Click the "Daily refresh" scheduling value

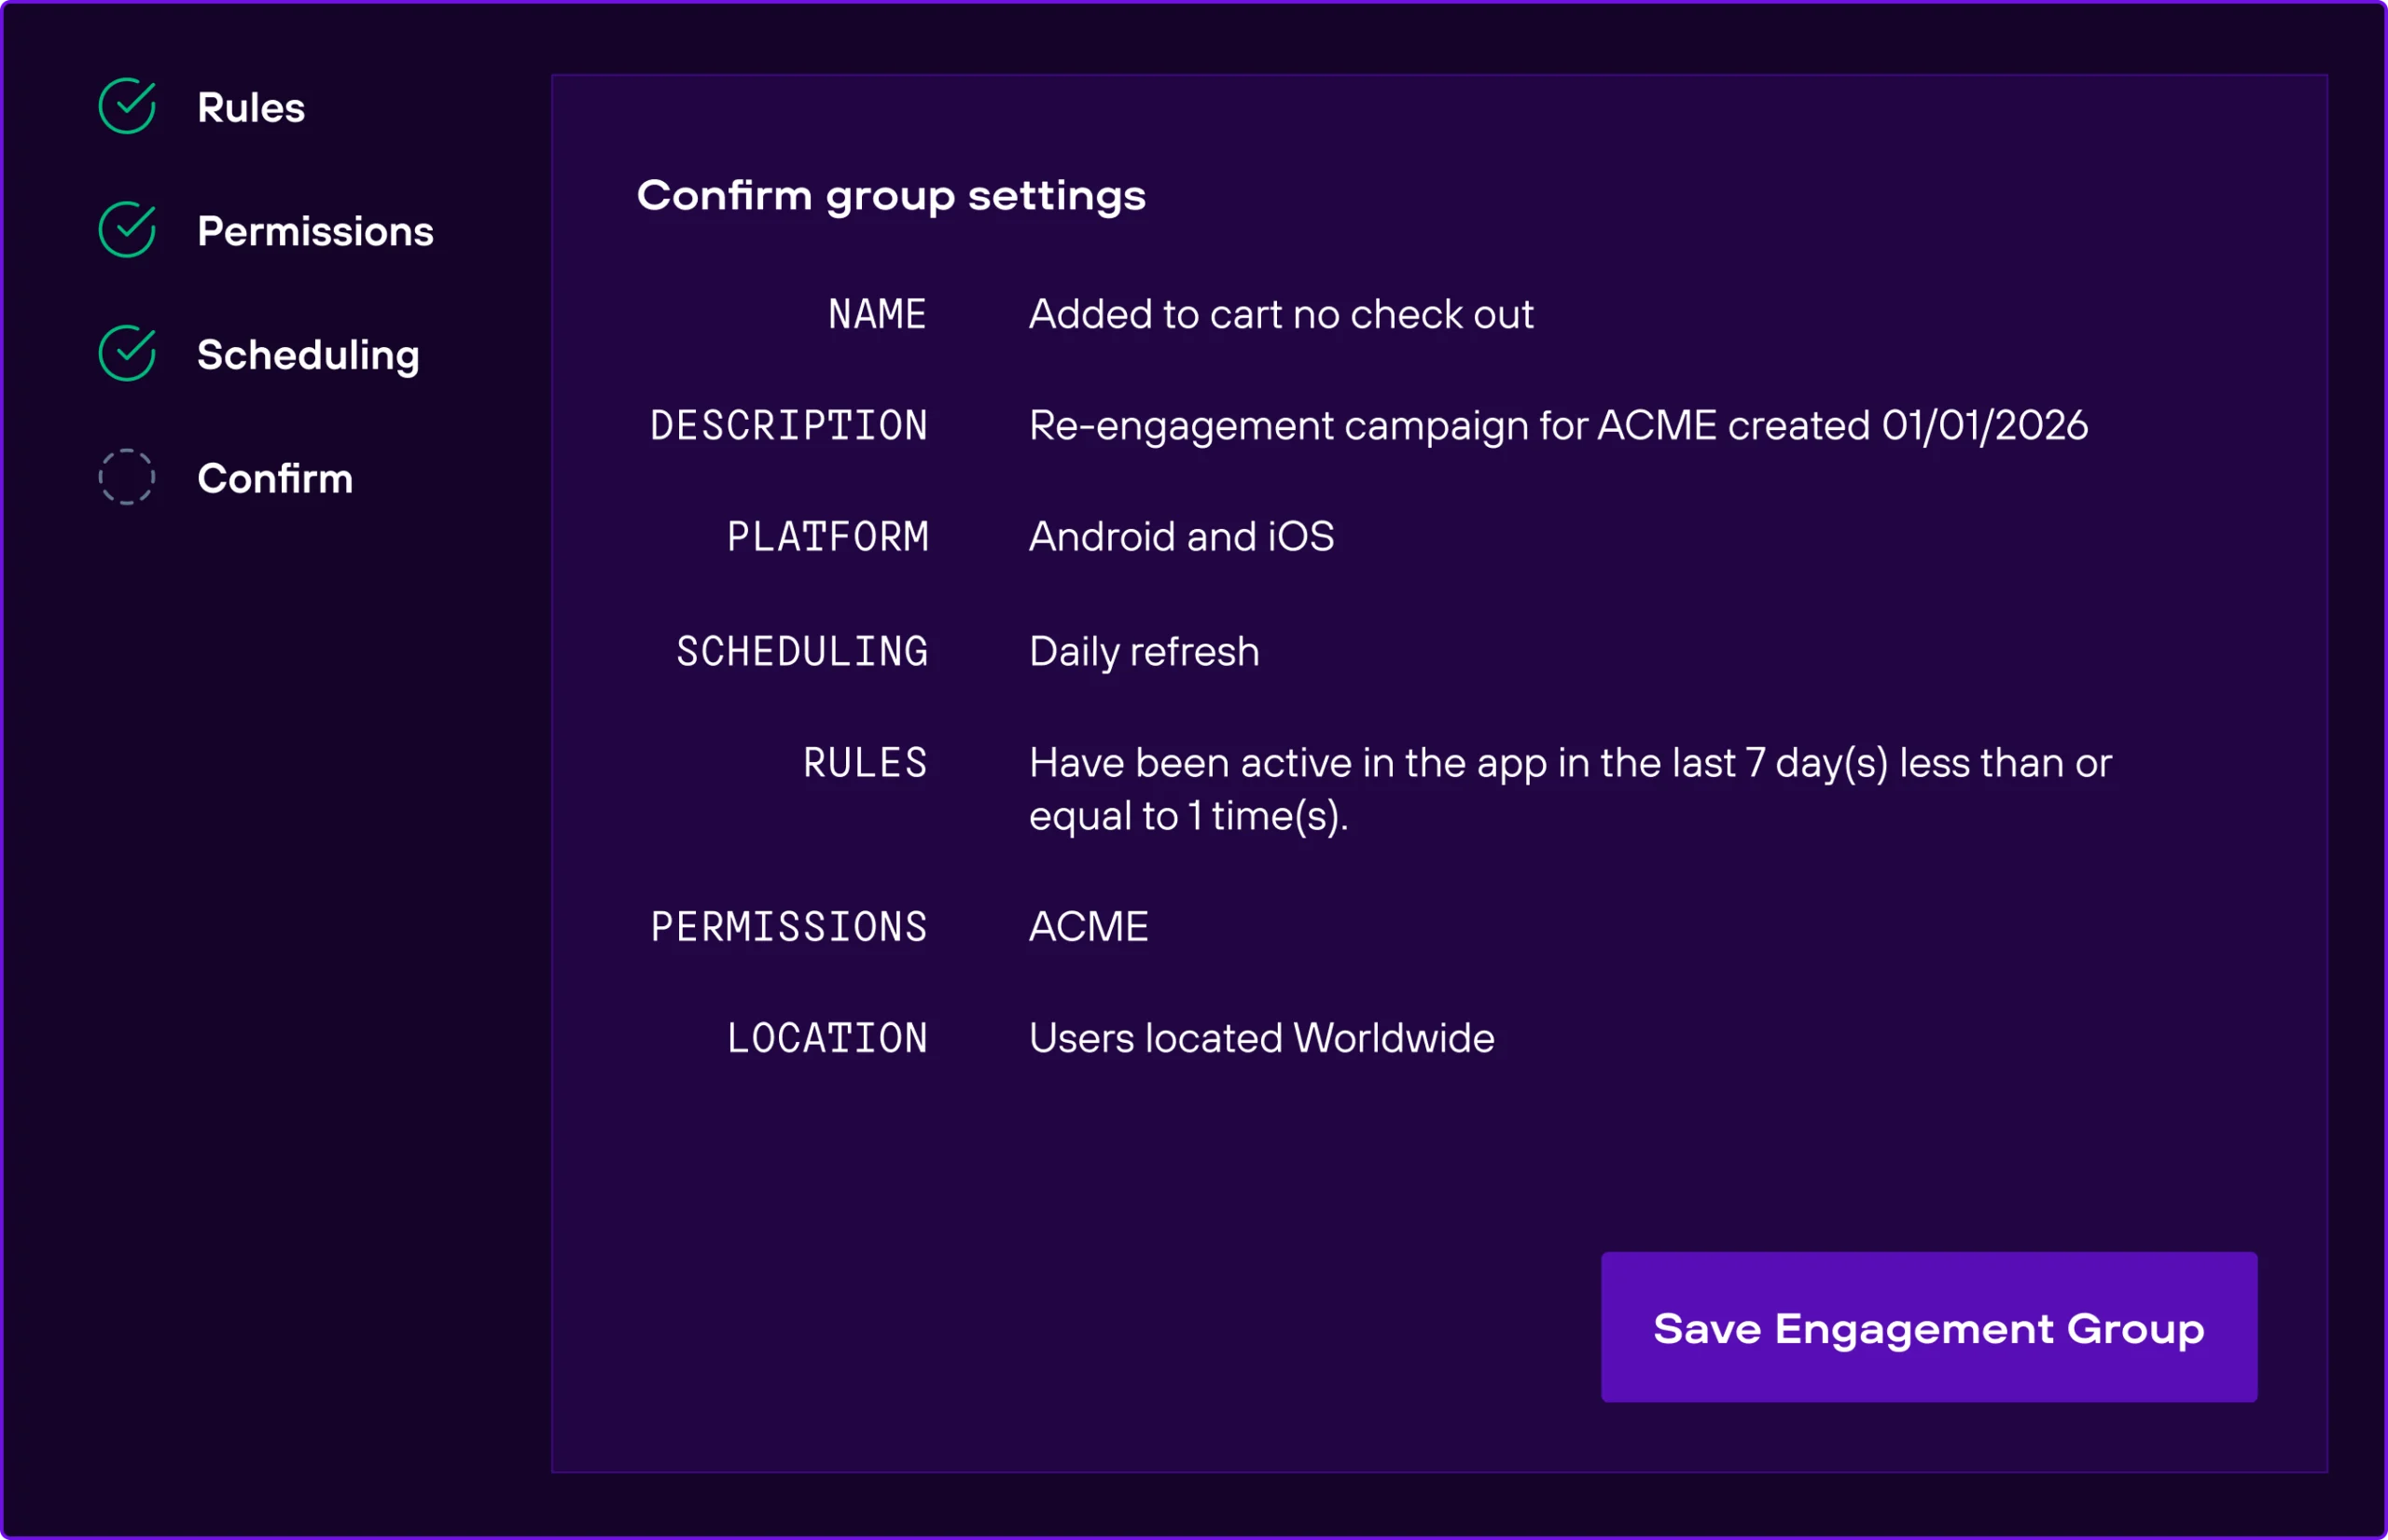click(1144, 652)
